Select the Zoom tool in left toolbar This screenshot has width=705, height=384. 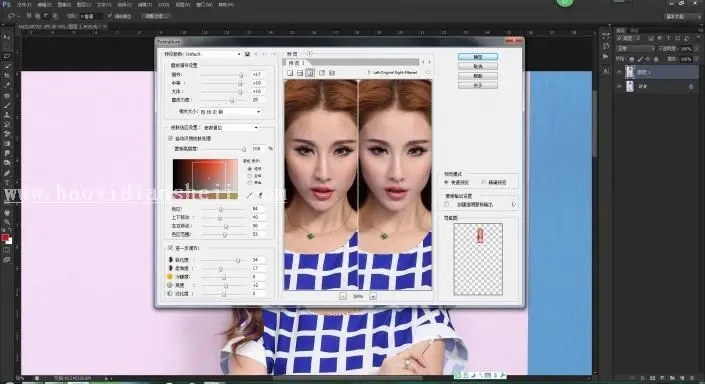coord(6,222)
